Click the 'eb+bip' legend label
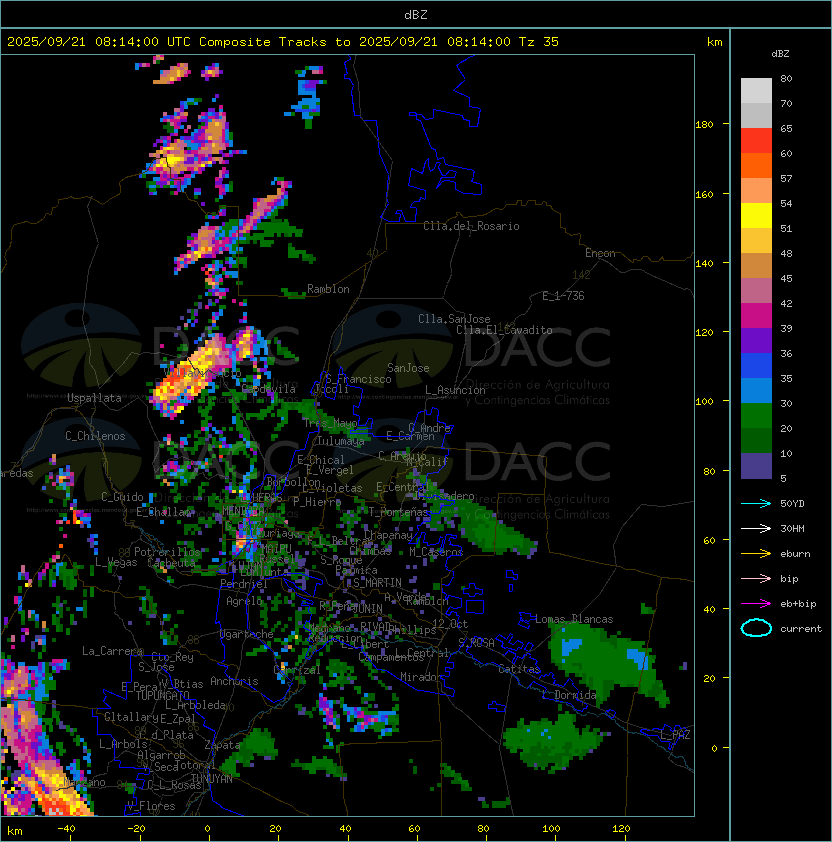The image size is (832, 842). (x=798, y=604)
